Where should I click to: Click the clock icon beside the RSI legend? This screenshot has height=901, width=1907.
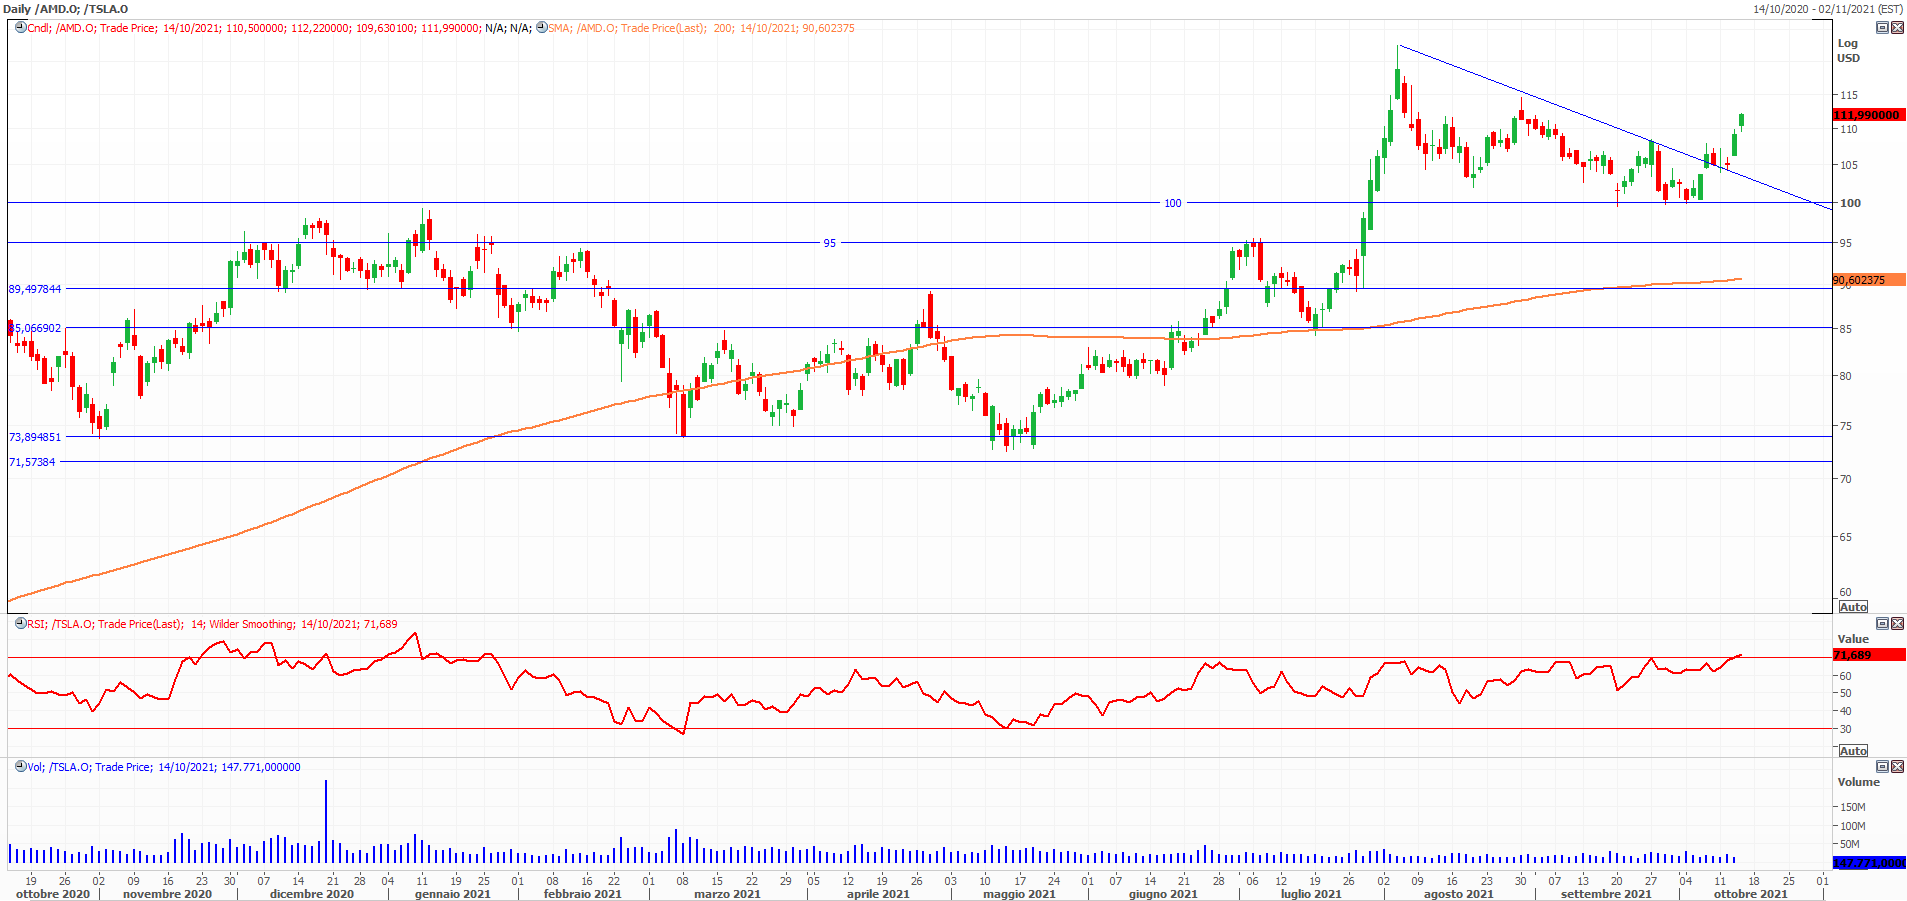click(x=20, y=624)
